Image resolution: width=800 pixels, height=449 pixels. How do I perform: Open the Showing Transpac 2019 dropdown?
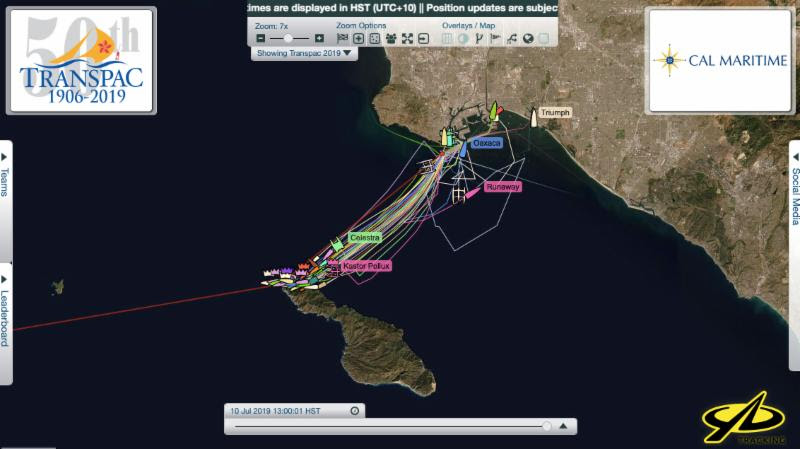click(x=304, y=54)
